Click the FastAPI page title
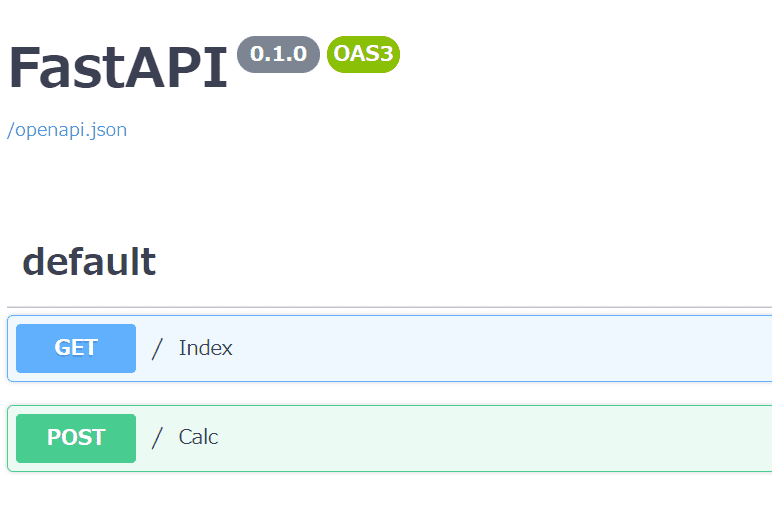Image resolution: width=772 pixels, height=520 pixels. (x=118, y=68)
